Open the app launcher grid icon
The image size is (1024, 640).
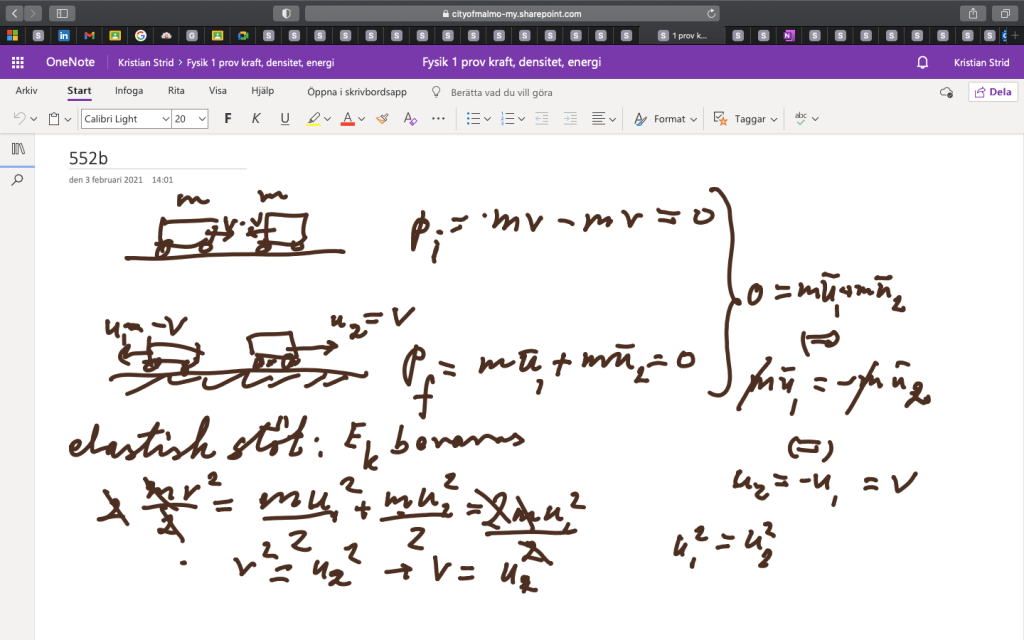click(17, 62)
